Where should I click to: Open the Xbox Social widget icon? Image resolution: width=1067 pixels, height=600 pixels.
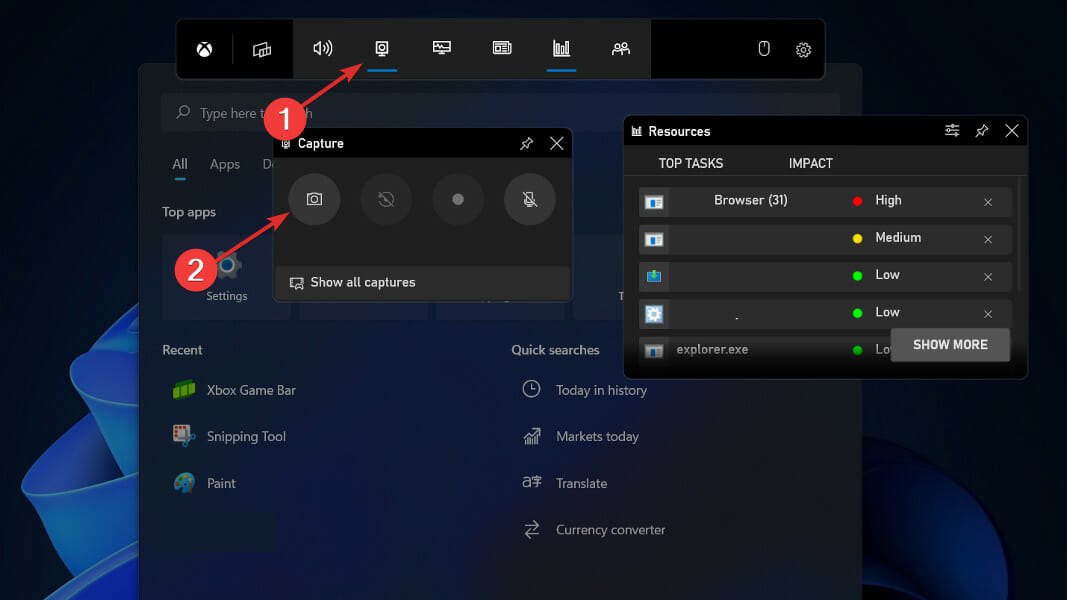(x=621, y=48)
